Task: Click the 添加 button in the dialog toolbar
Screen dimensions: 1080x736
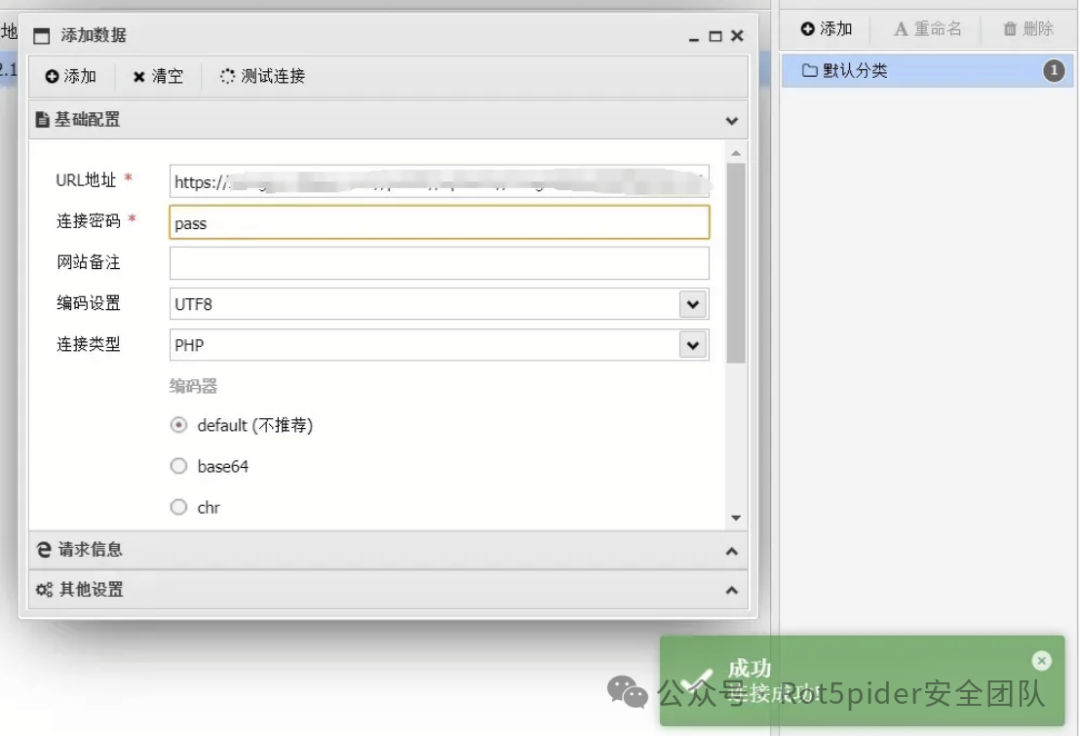Action: (71, 76)
